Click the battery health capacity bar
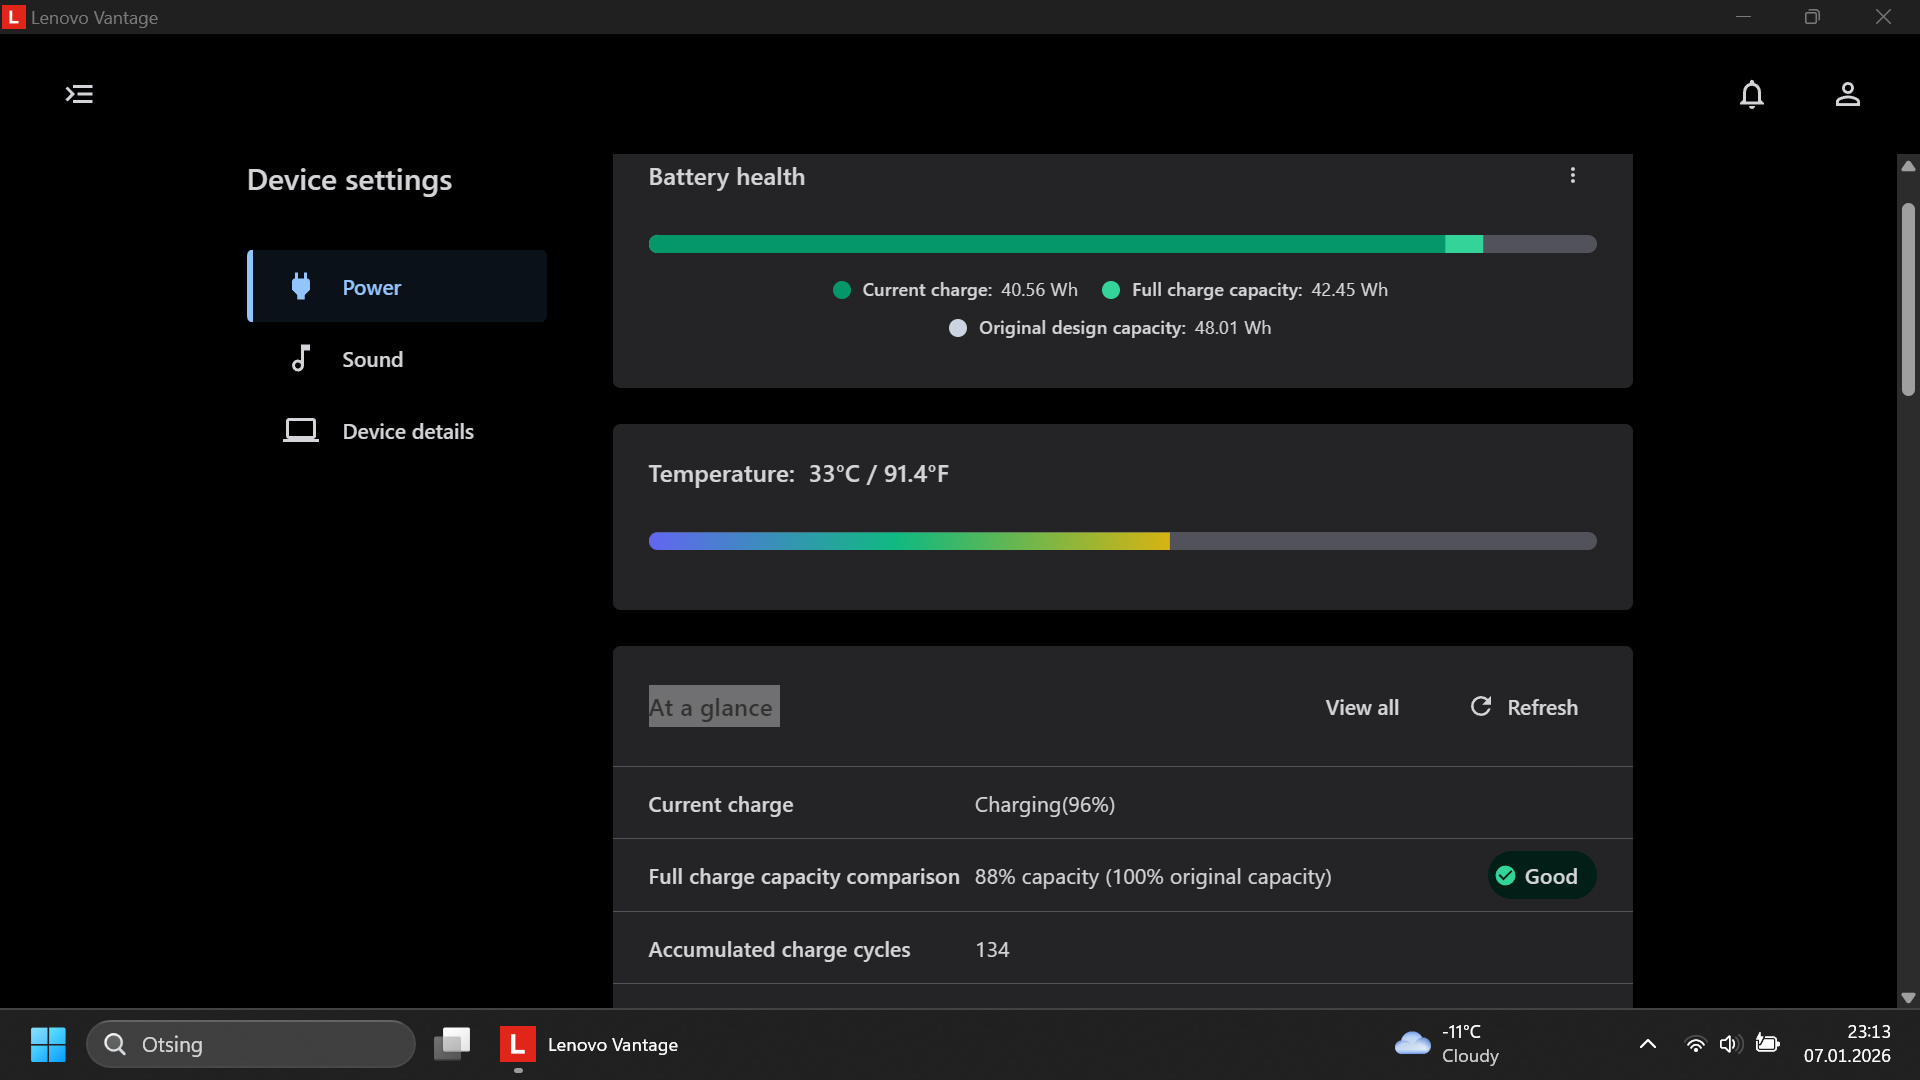 click(x=1122, y=244)
